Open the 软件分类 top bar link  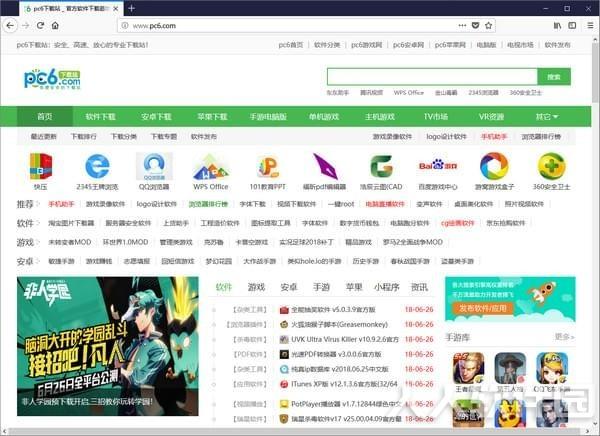point(327,45)
